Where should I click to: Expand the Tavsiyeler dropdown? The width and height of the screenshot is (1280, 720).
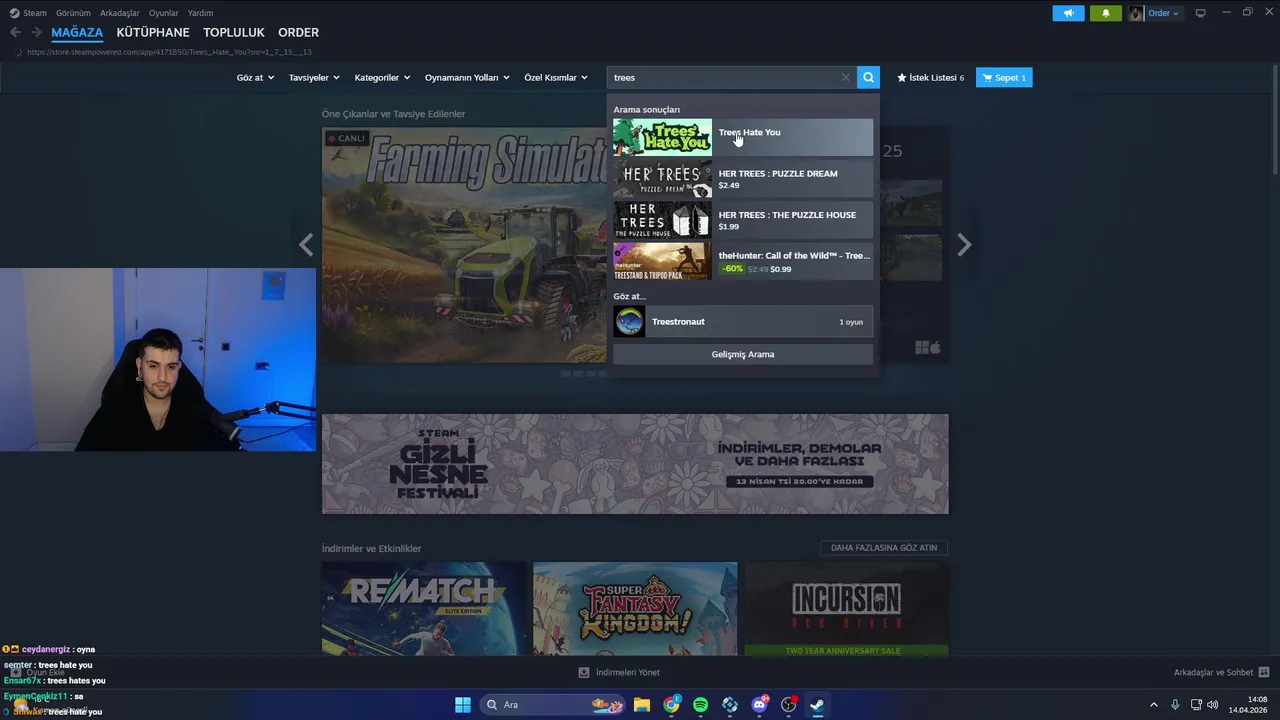[x=314, y=77]
